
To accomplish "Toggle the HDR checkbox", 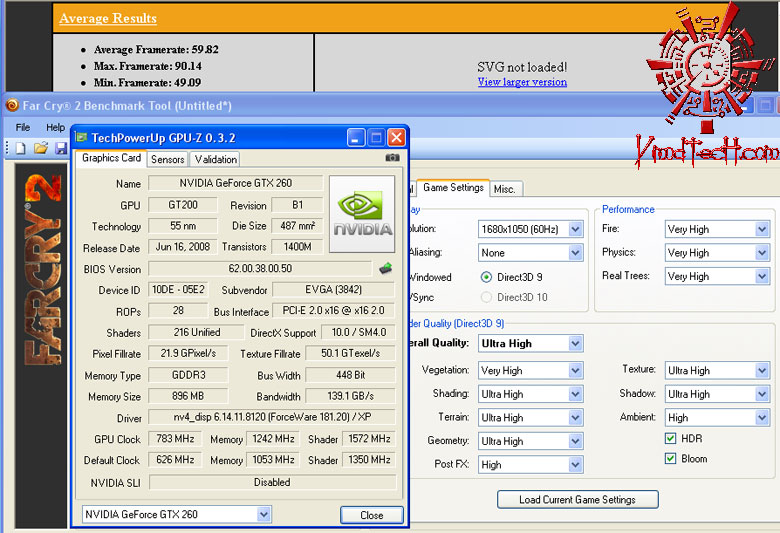I will pos(671,438).
